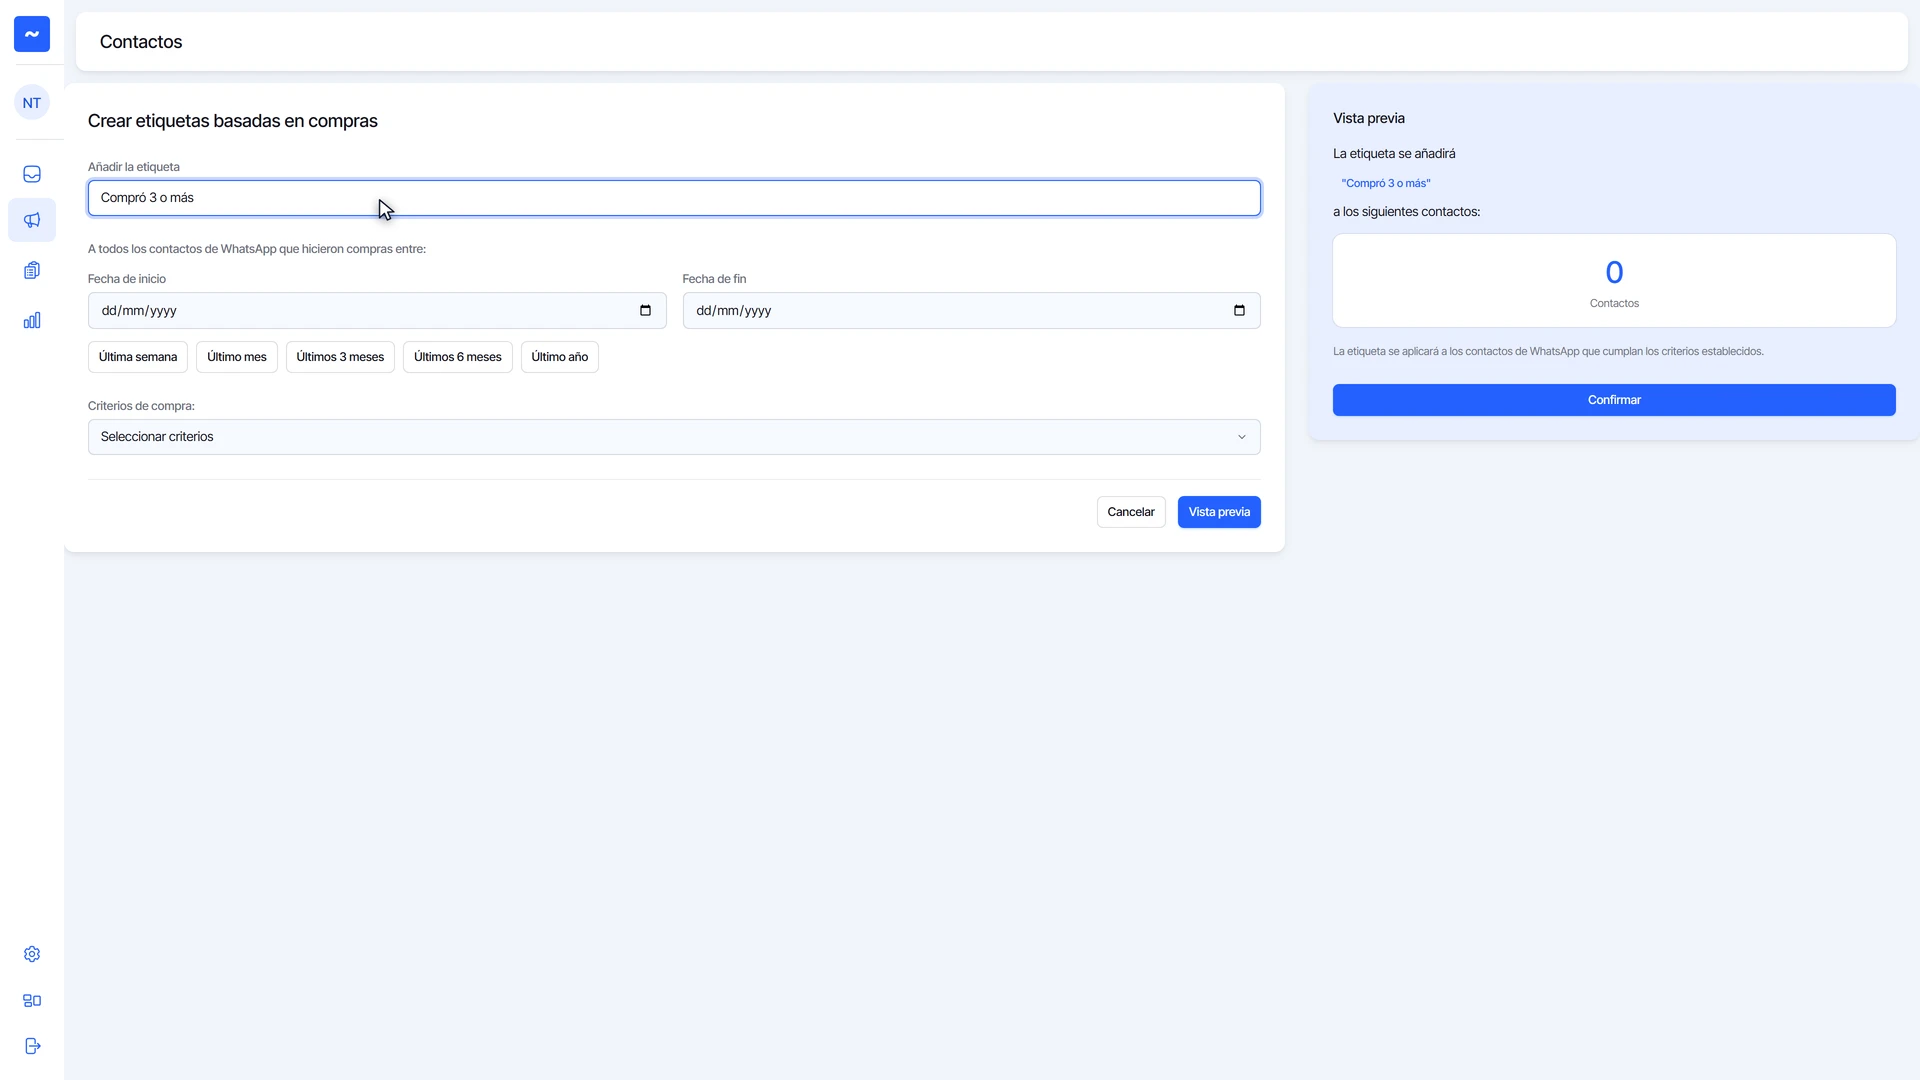Click the Cancelar button
Screen dimensions: 1920x1080
[1131, 512]
